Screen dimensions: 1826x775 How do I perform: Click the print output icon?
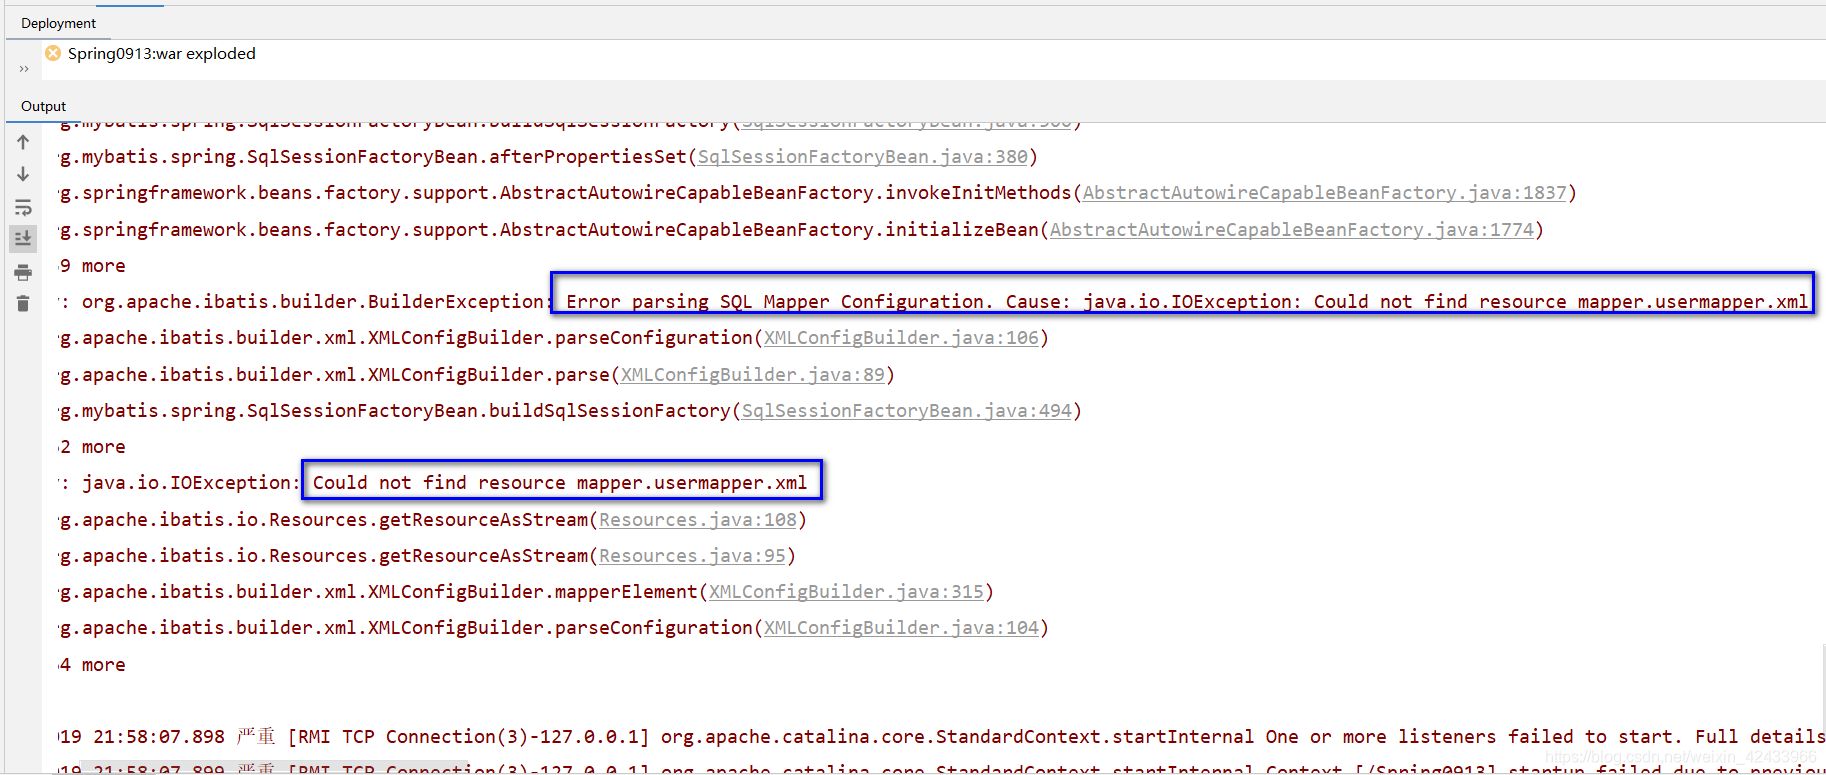pyautogui.click(x=23, y=272)
